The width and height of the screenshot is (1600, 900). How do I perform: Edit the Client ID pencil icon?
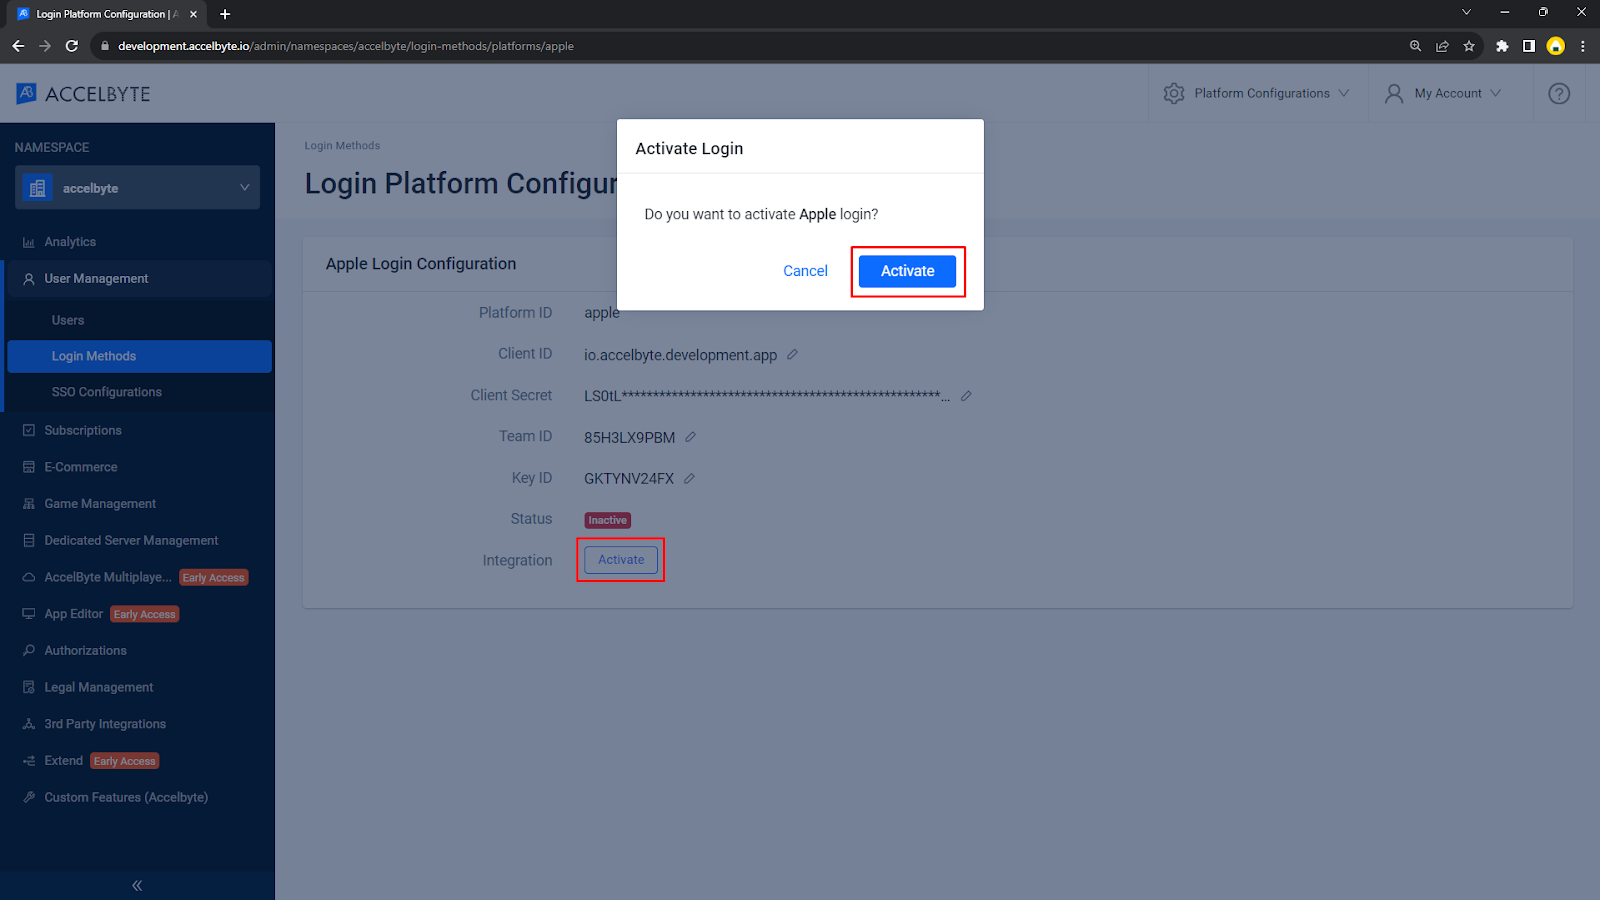tap(792, 354)
